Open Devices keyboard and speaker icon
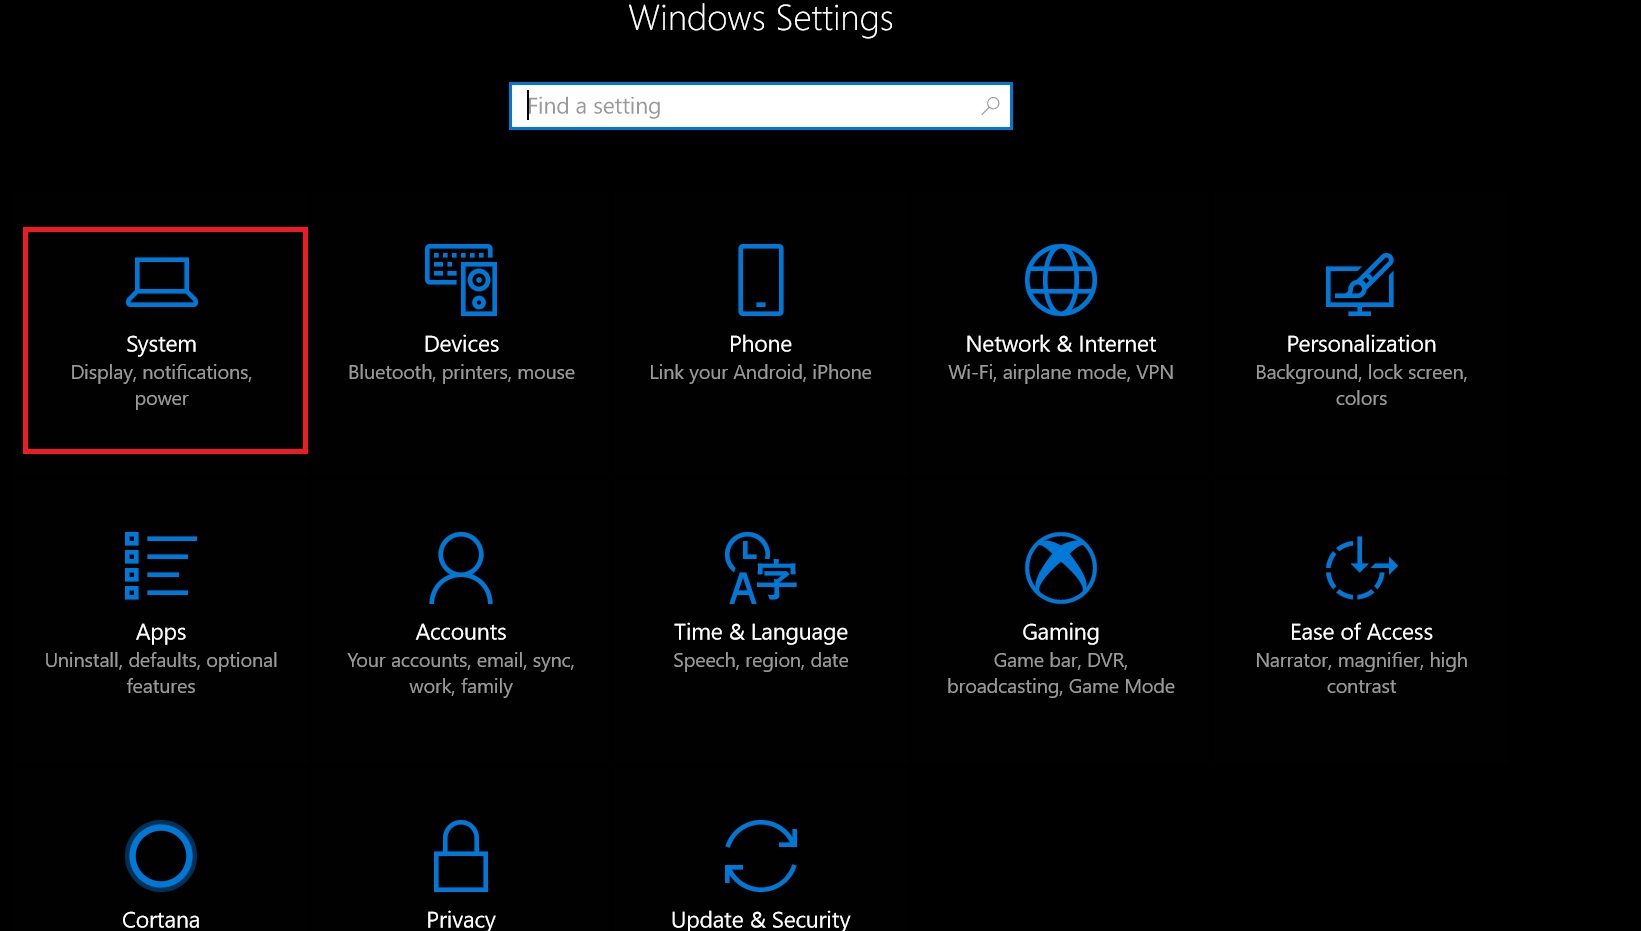This screenshot has height=931, width=1641. 461,280
